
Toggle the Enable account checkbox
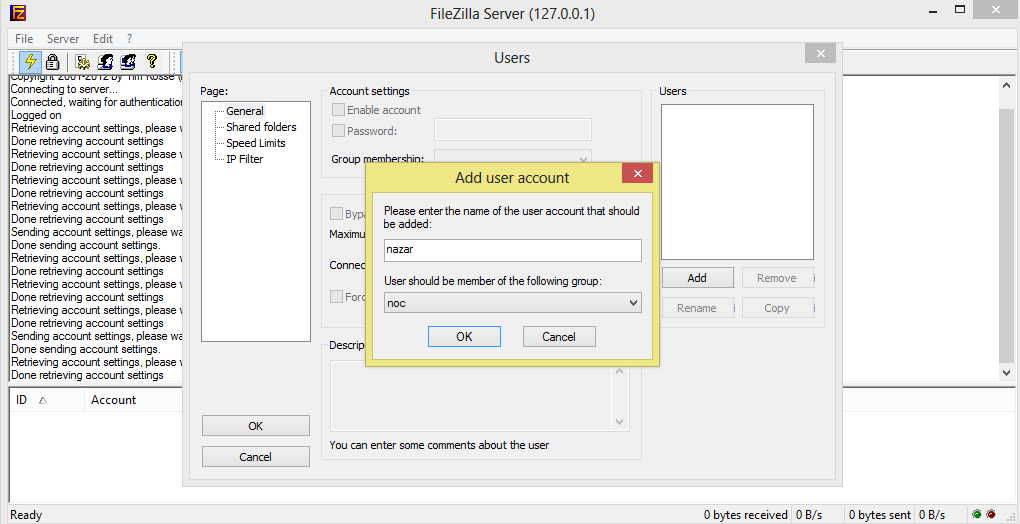click(338, 110)
